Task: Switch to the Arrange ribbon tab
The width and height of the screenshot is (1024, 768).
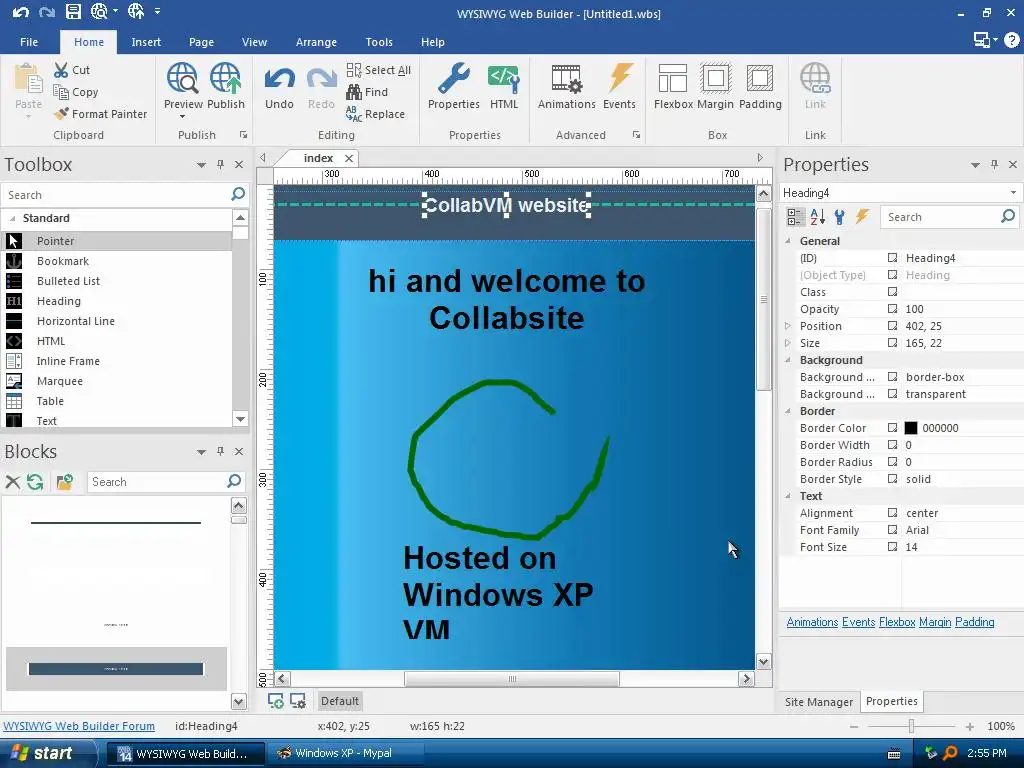Action: pos(316,42)
